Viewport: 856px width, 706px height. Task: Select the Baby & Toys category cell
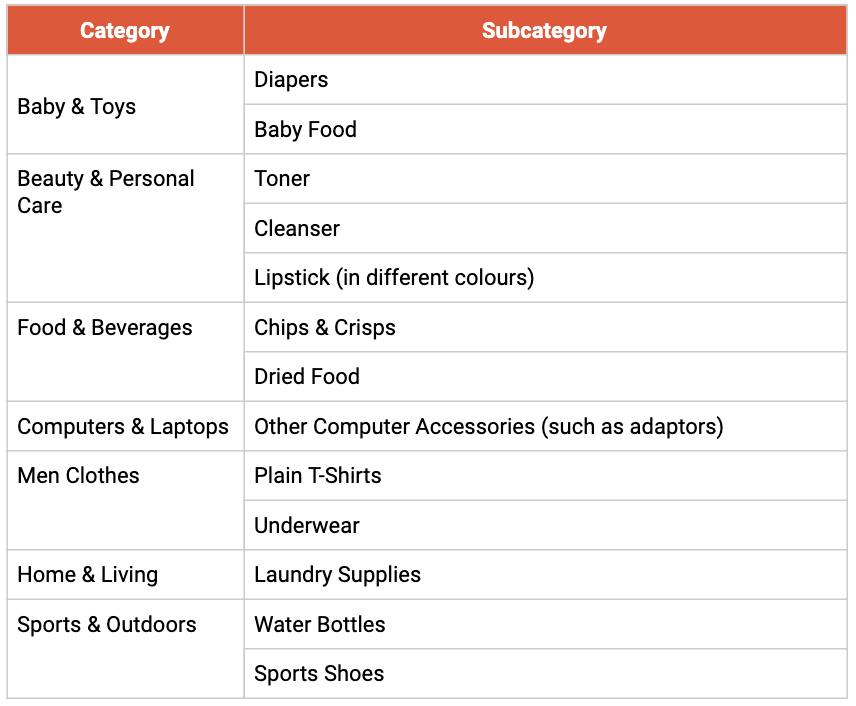coord(77,107)
